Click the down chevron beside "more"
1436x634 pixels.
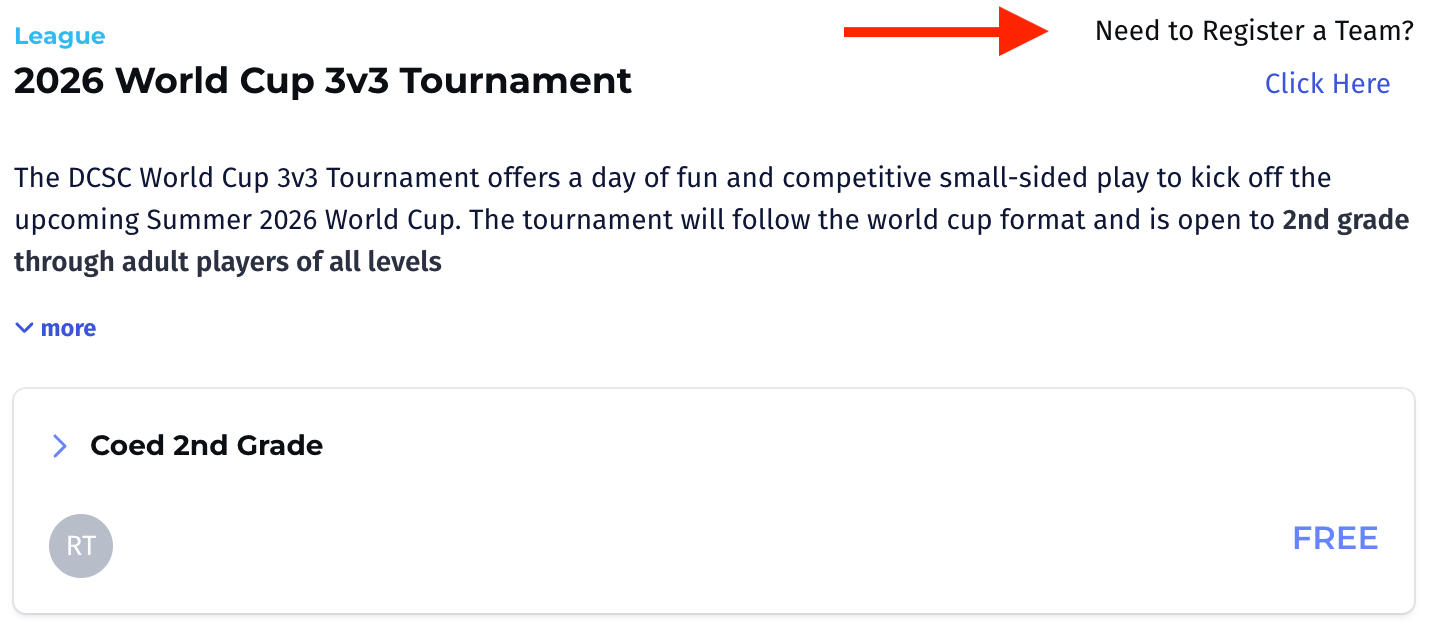click(x=25, y=328)
